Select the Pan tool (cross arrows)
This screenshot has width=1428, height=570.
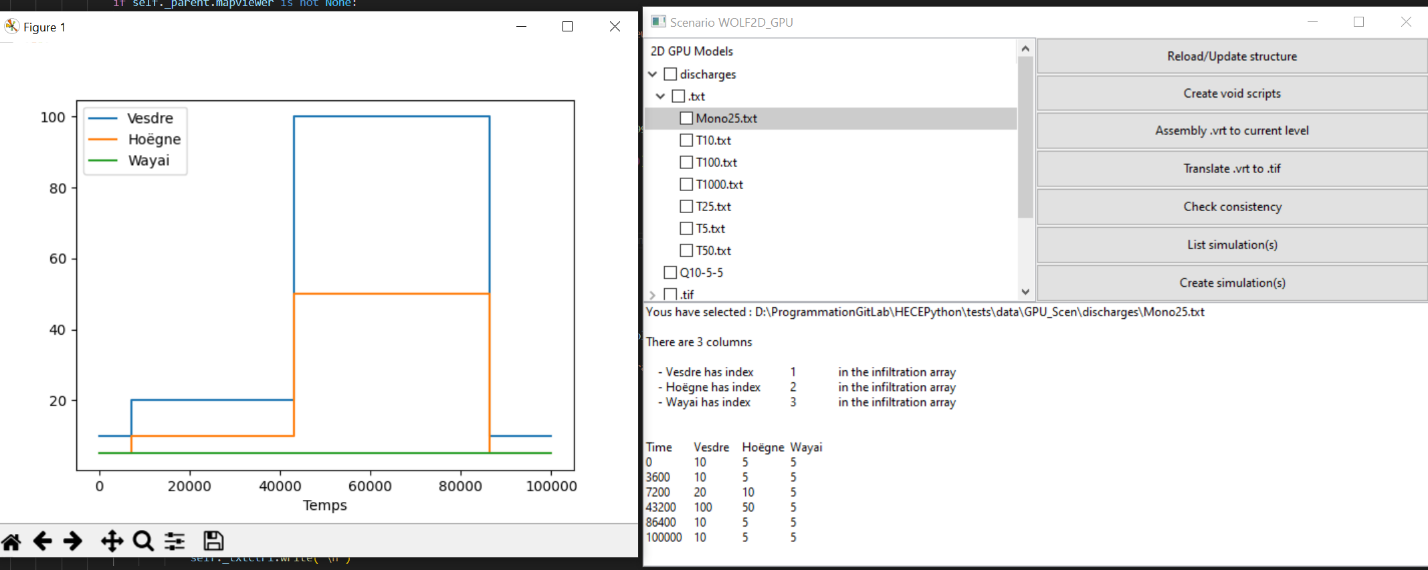pyautogui.click(x=112, y=542)
